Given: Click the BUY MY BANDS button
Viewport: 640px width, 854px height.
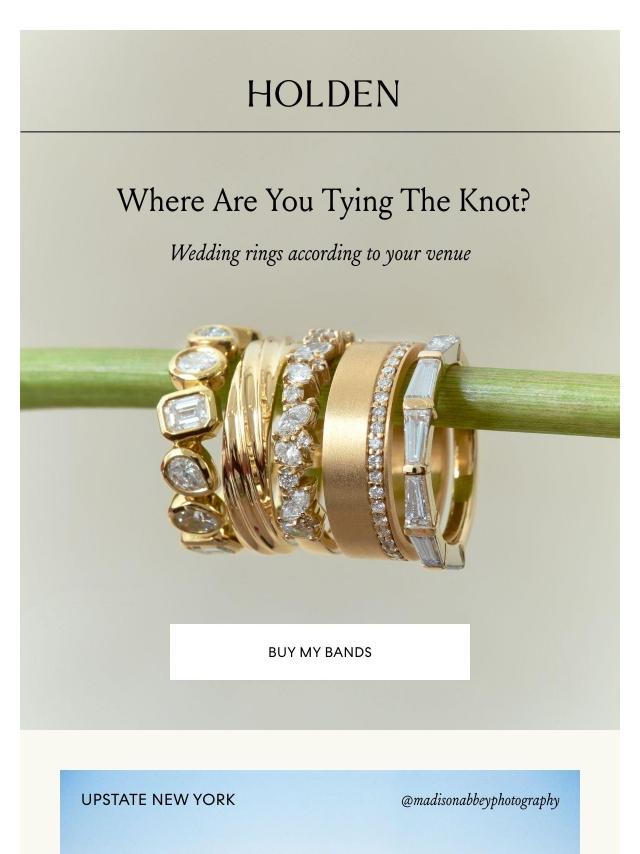Looking at the screenshot, I should click(320, 652).
